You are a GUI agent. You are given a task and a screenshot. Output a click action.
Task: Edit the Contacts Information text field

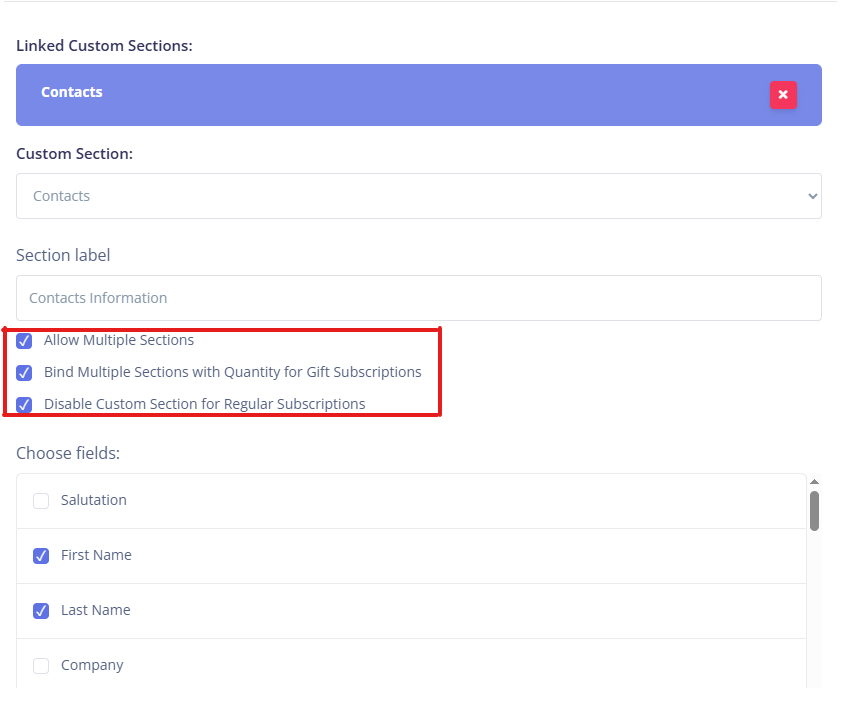tap(418, 297)
